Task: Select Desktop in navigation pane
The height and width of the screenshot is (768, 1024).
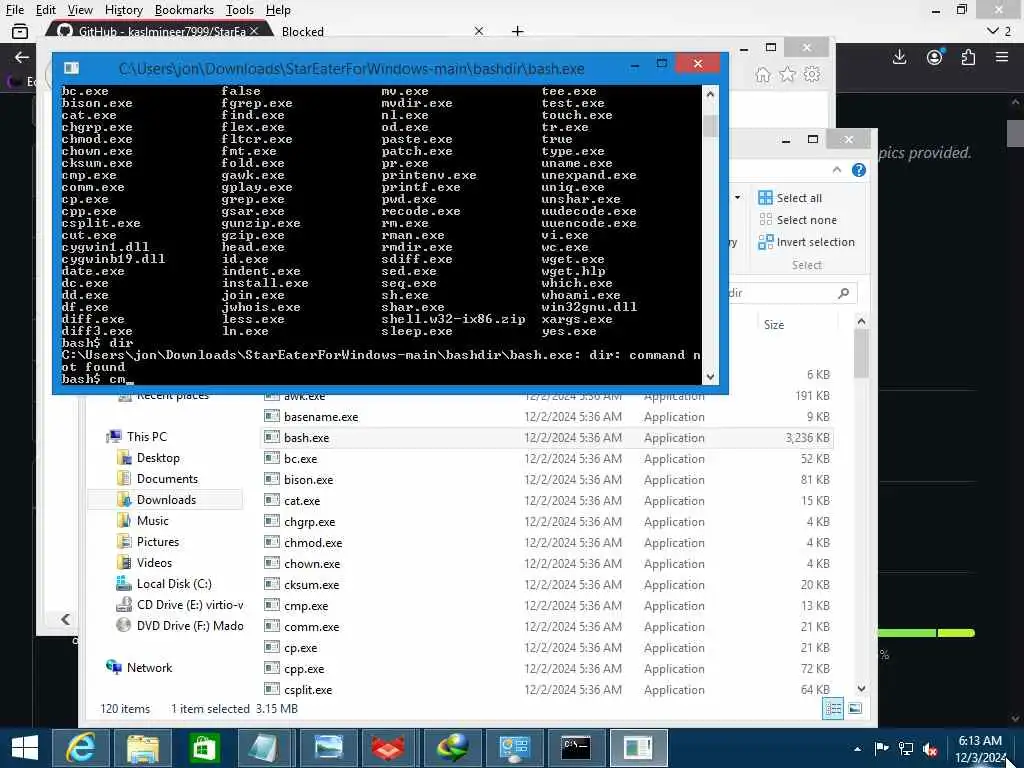Action: pyautogui.click(x=158, y=458)
